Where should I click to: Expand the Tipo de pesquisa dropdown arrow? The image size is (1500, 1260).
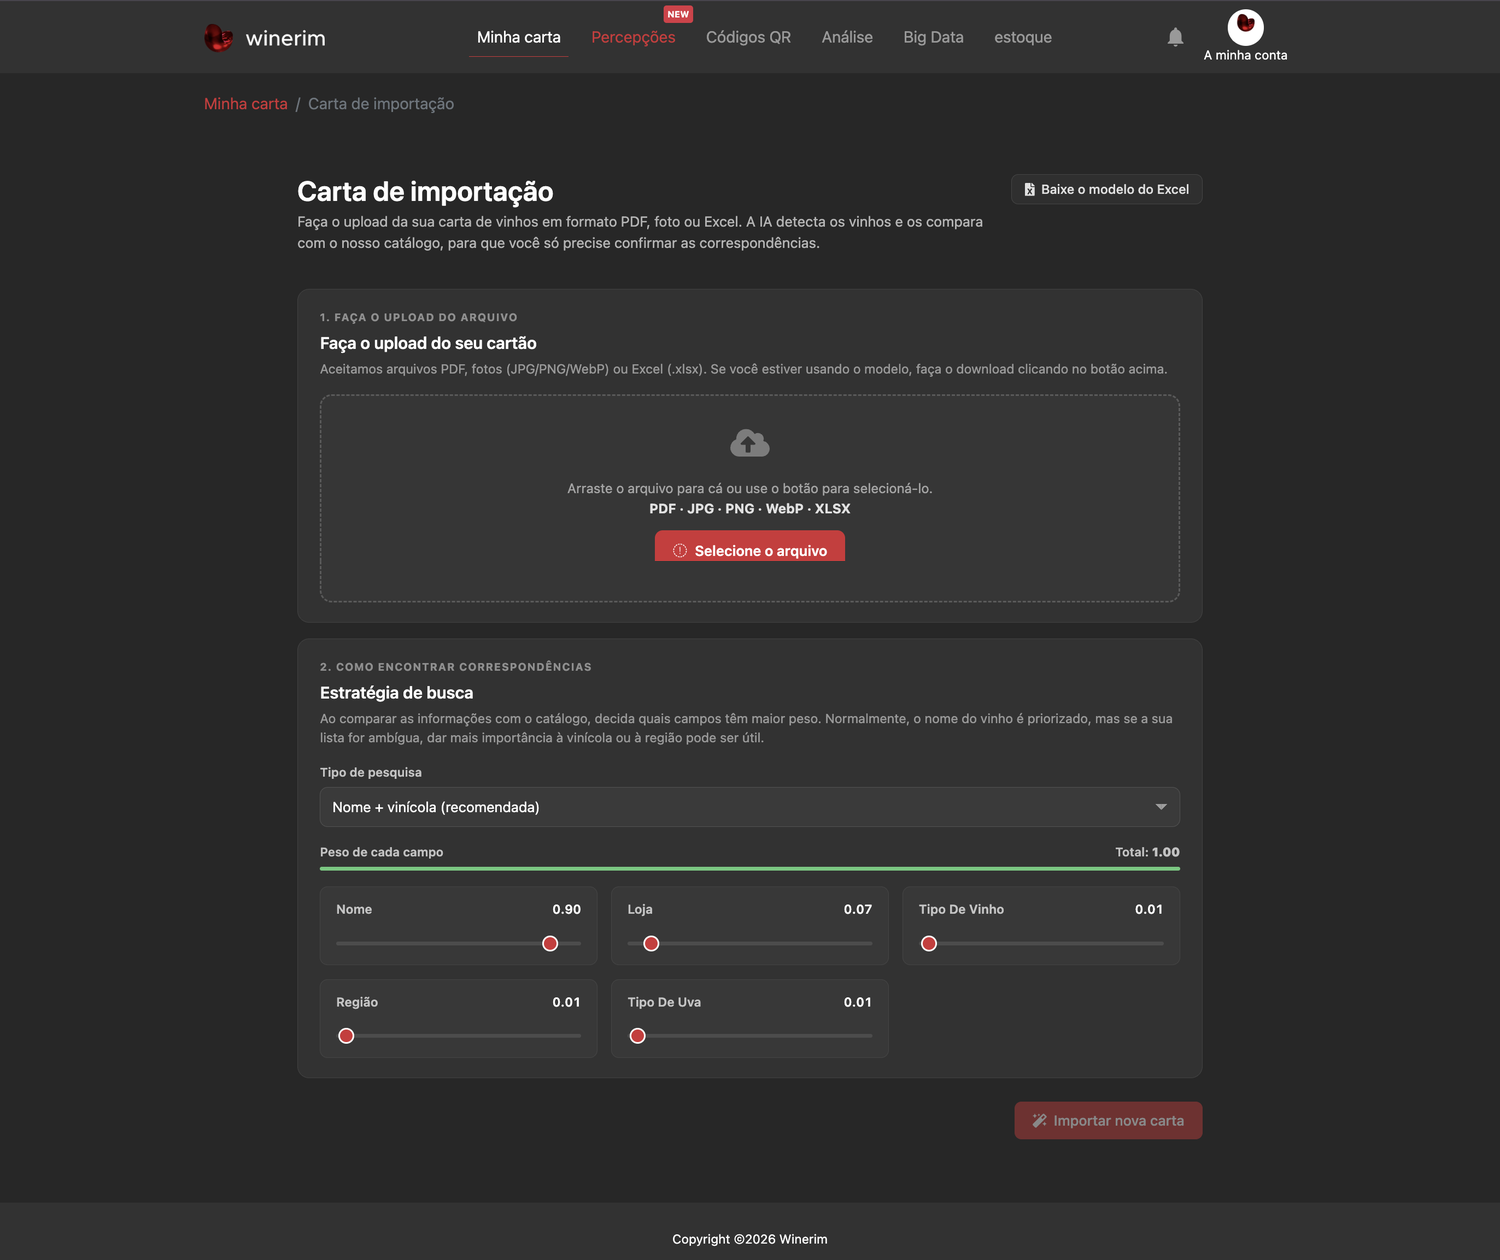coord(1161,807)
